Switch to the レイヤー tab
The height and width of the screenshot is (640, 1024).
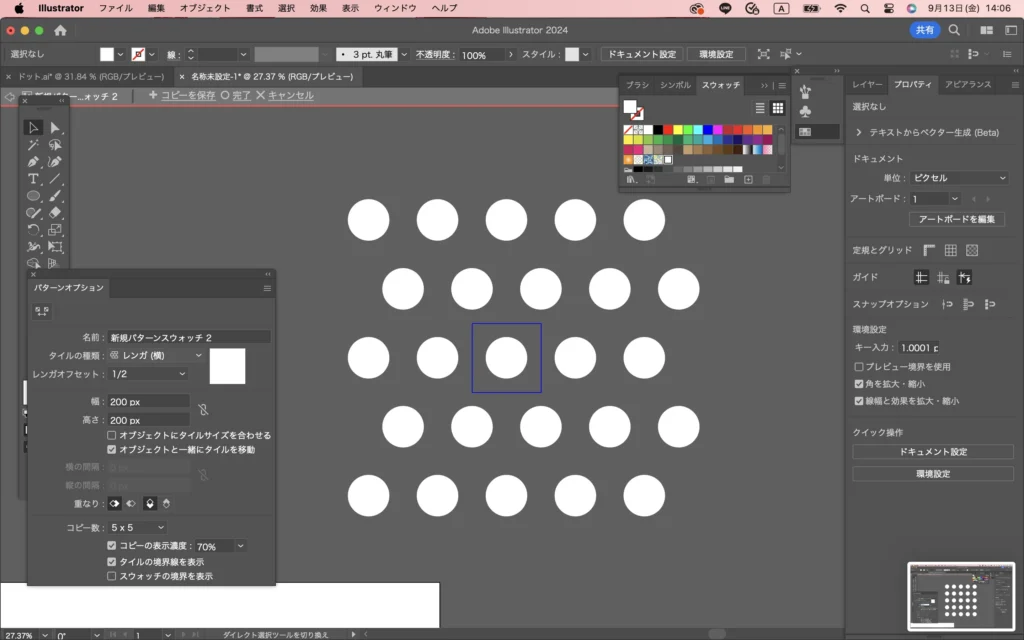[867, 85]
